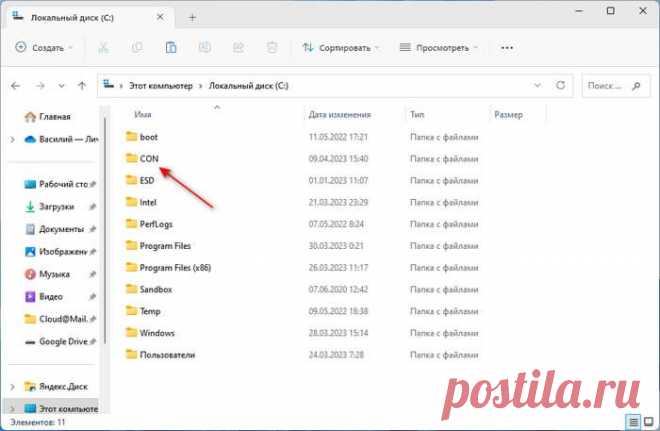Click the Share icon in toolbar

tap(239, 48)
